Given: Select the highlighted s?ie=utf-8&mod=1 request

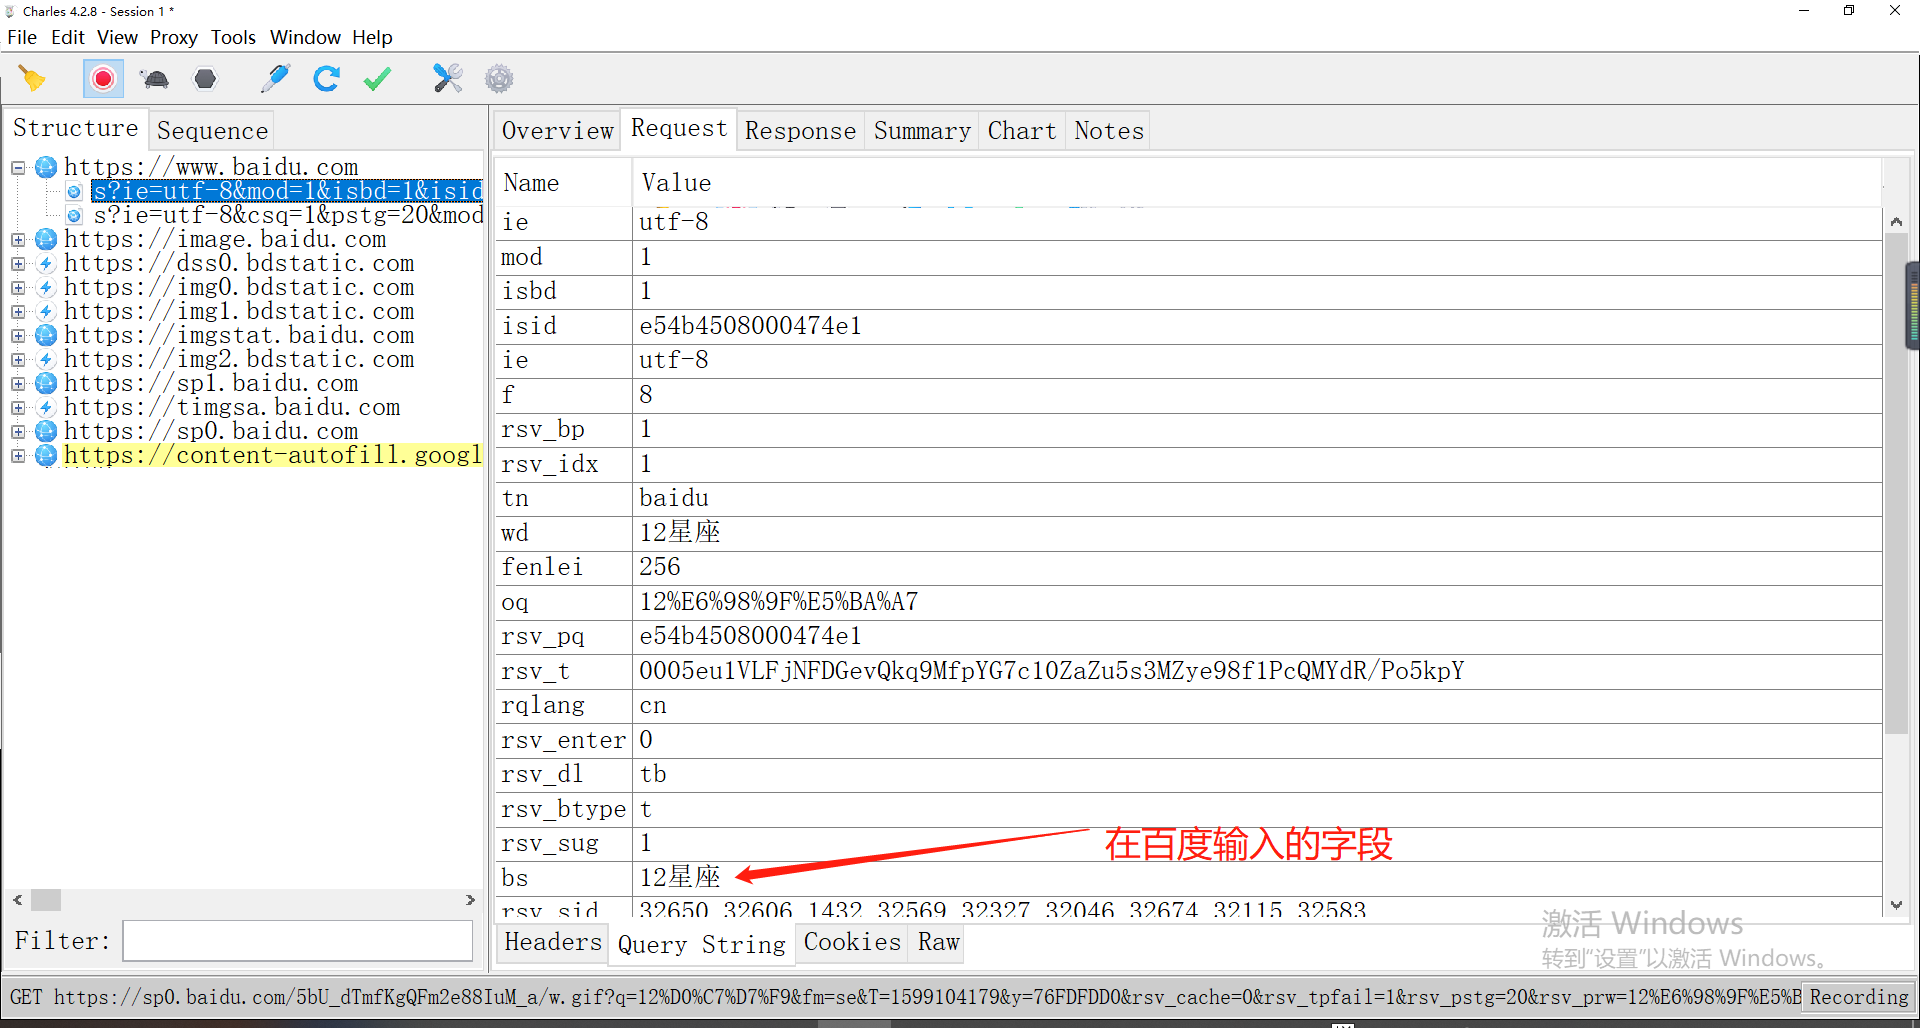Looking at the screenshot, I should [287, 191].
